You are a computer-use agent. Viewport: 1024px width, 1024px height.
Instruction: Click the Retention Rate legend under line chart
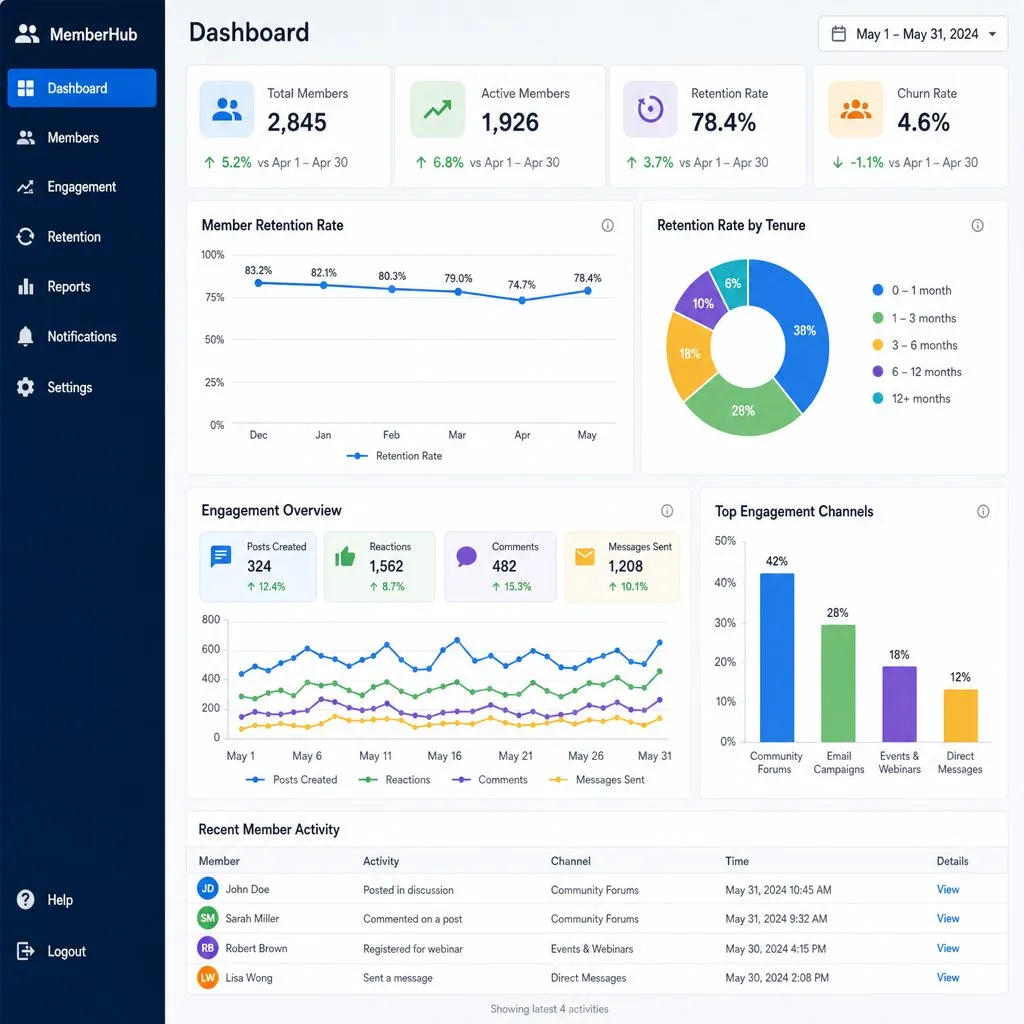coord(394,456)
